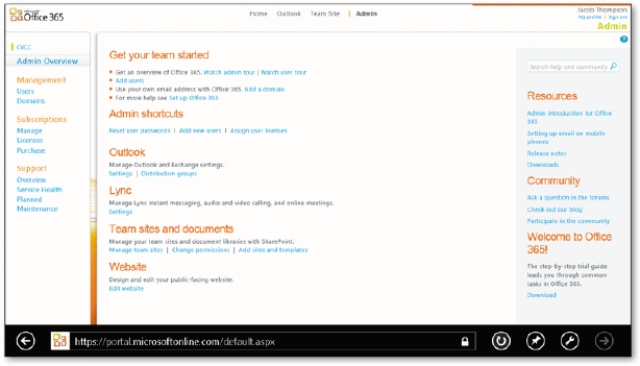Click Participate in the community link
The height and width of the screenshot is (366, 640).
point(568,221)
